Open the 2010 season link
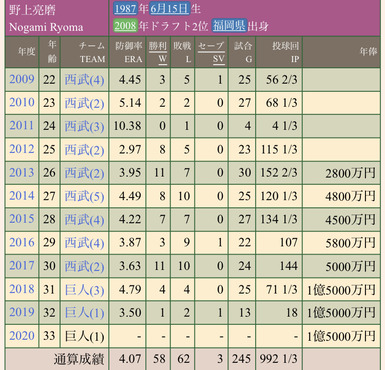385x370 pixels. click(22, 103)
